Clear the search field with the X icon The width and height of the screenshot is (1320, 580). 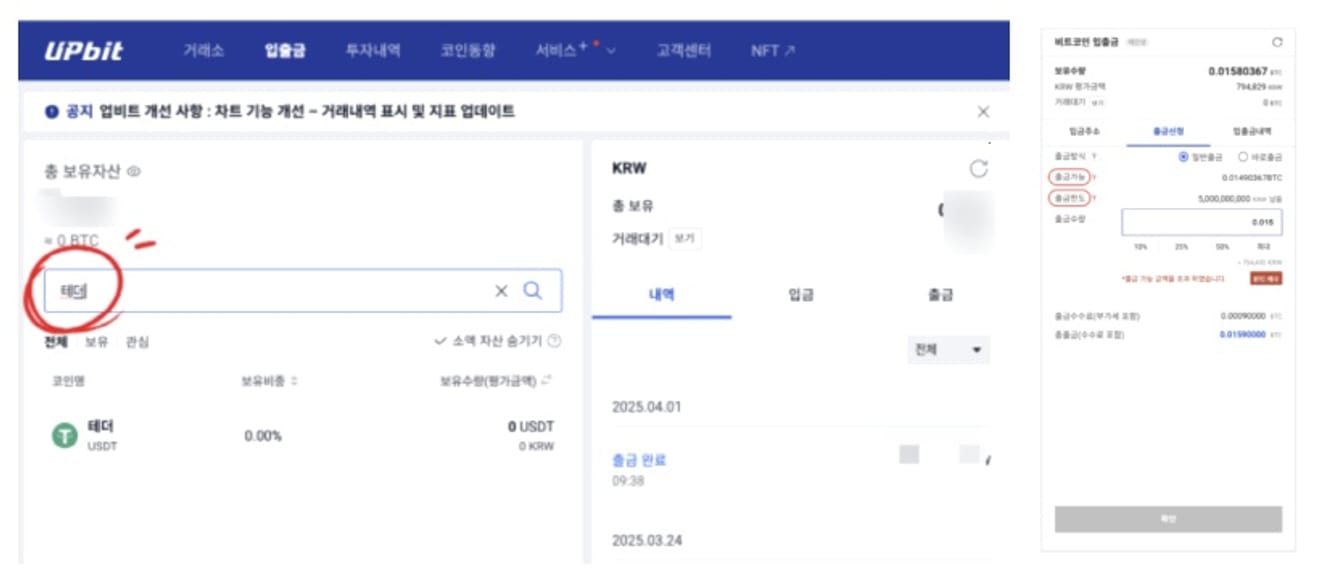pos(501,291)
